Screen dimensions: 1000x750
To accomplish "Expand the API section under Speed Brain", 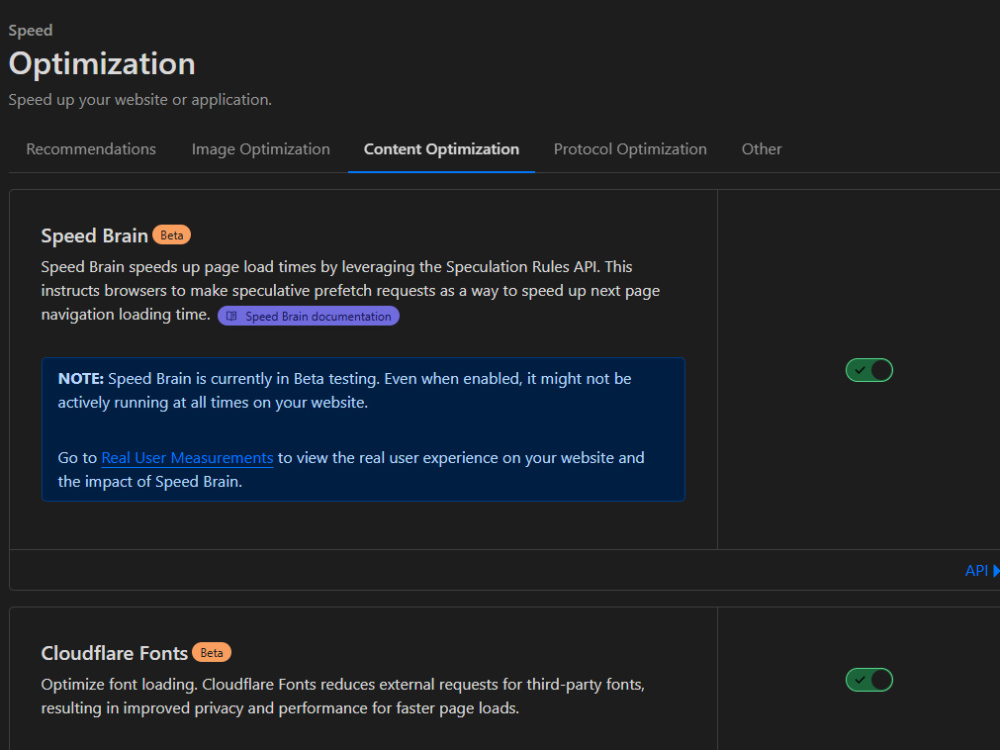I will coord(982,571).
